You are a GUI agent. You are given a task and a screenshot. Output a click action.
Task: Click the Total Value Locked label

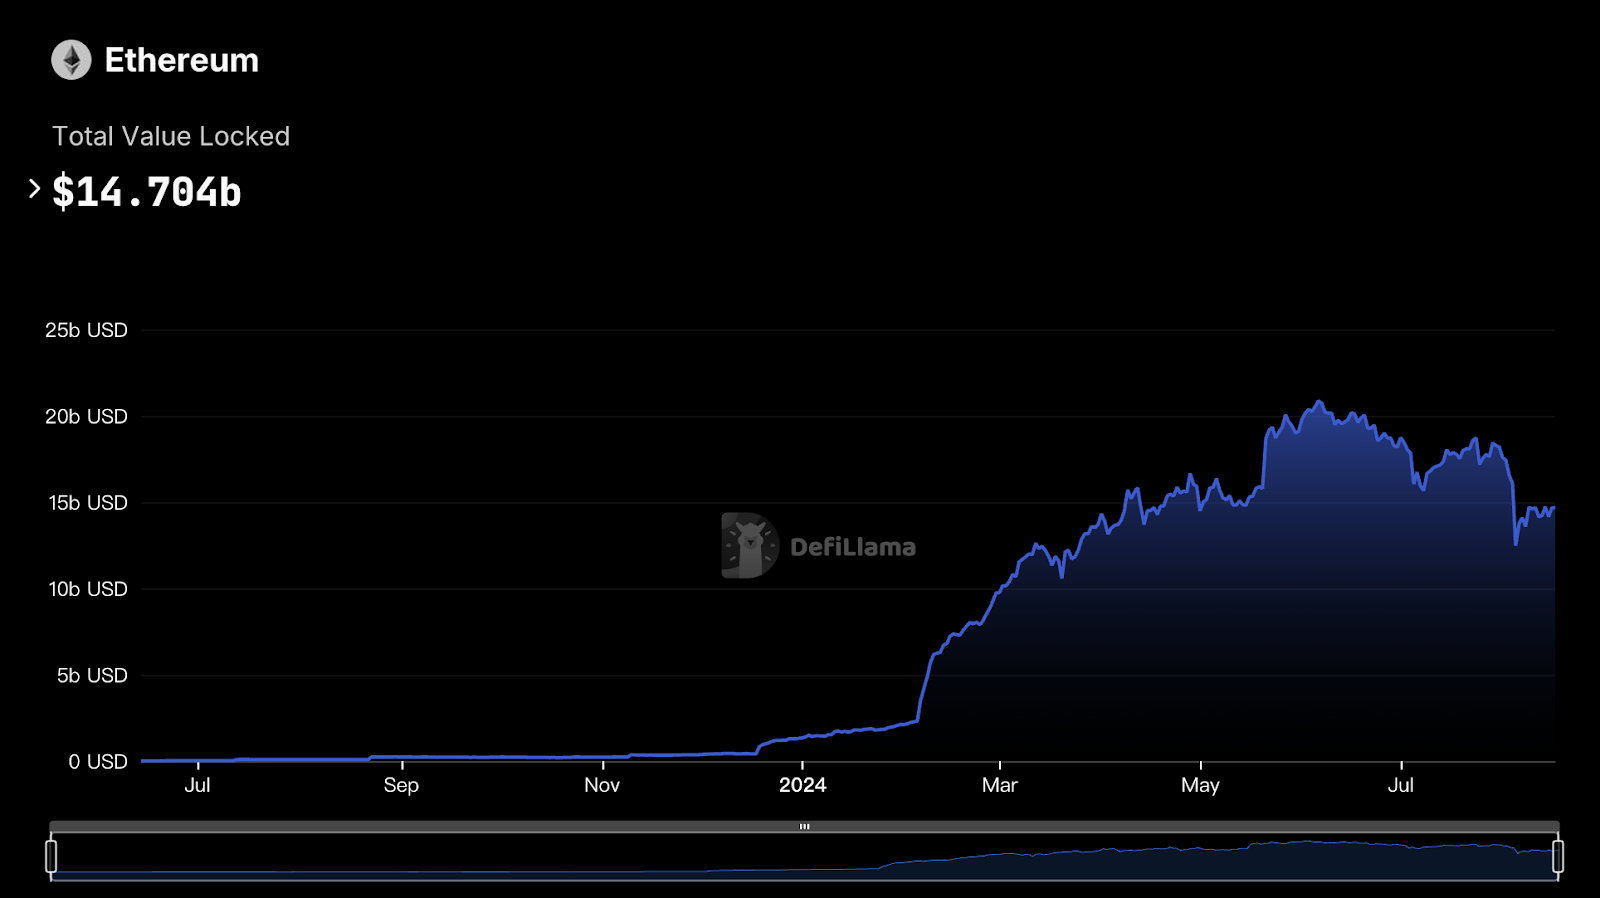171,136
